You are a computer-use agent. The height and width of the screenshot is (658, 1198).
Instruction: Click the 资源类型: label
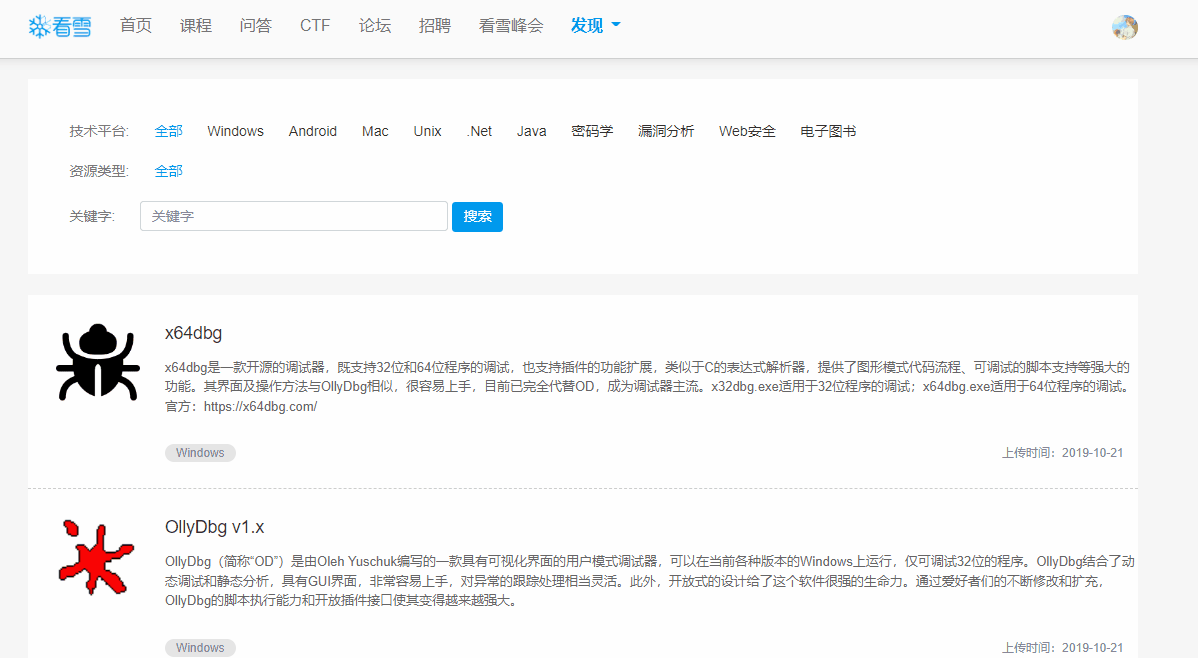coord(99,170)
